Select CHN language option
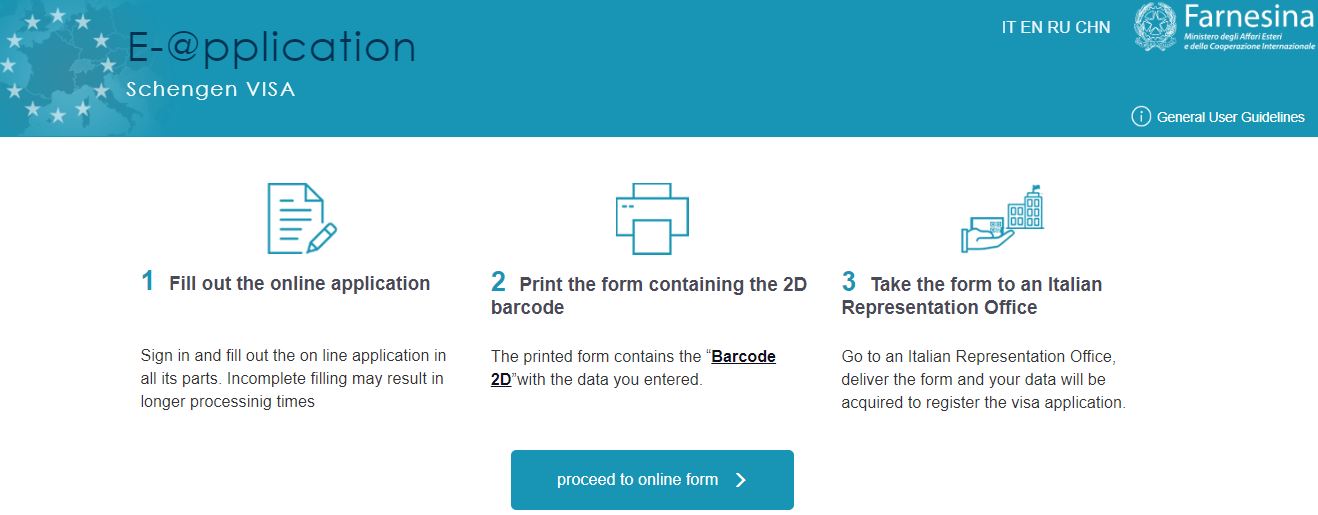Image resolution: width=1318 pixels, height=515 pixels. 1093,28
